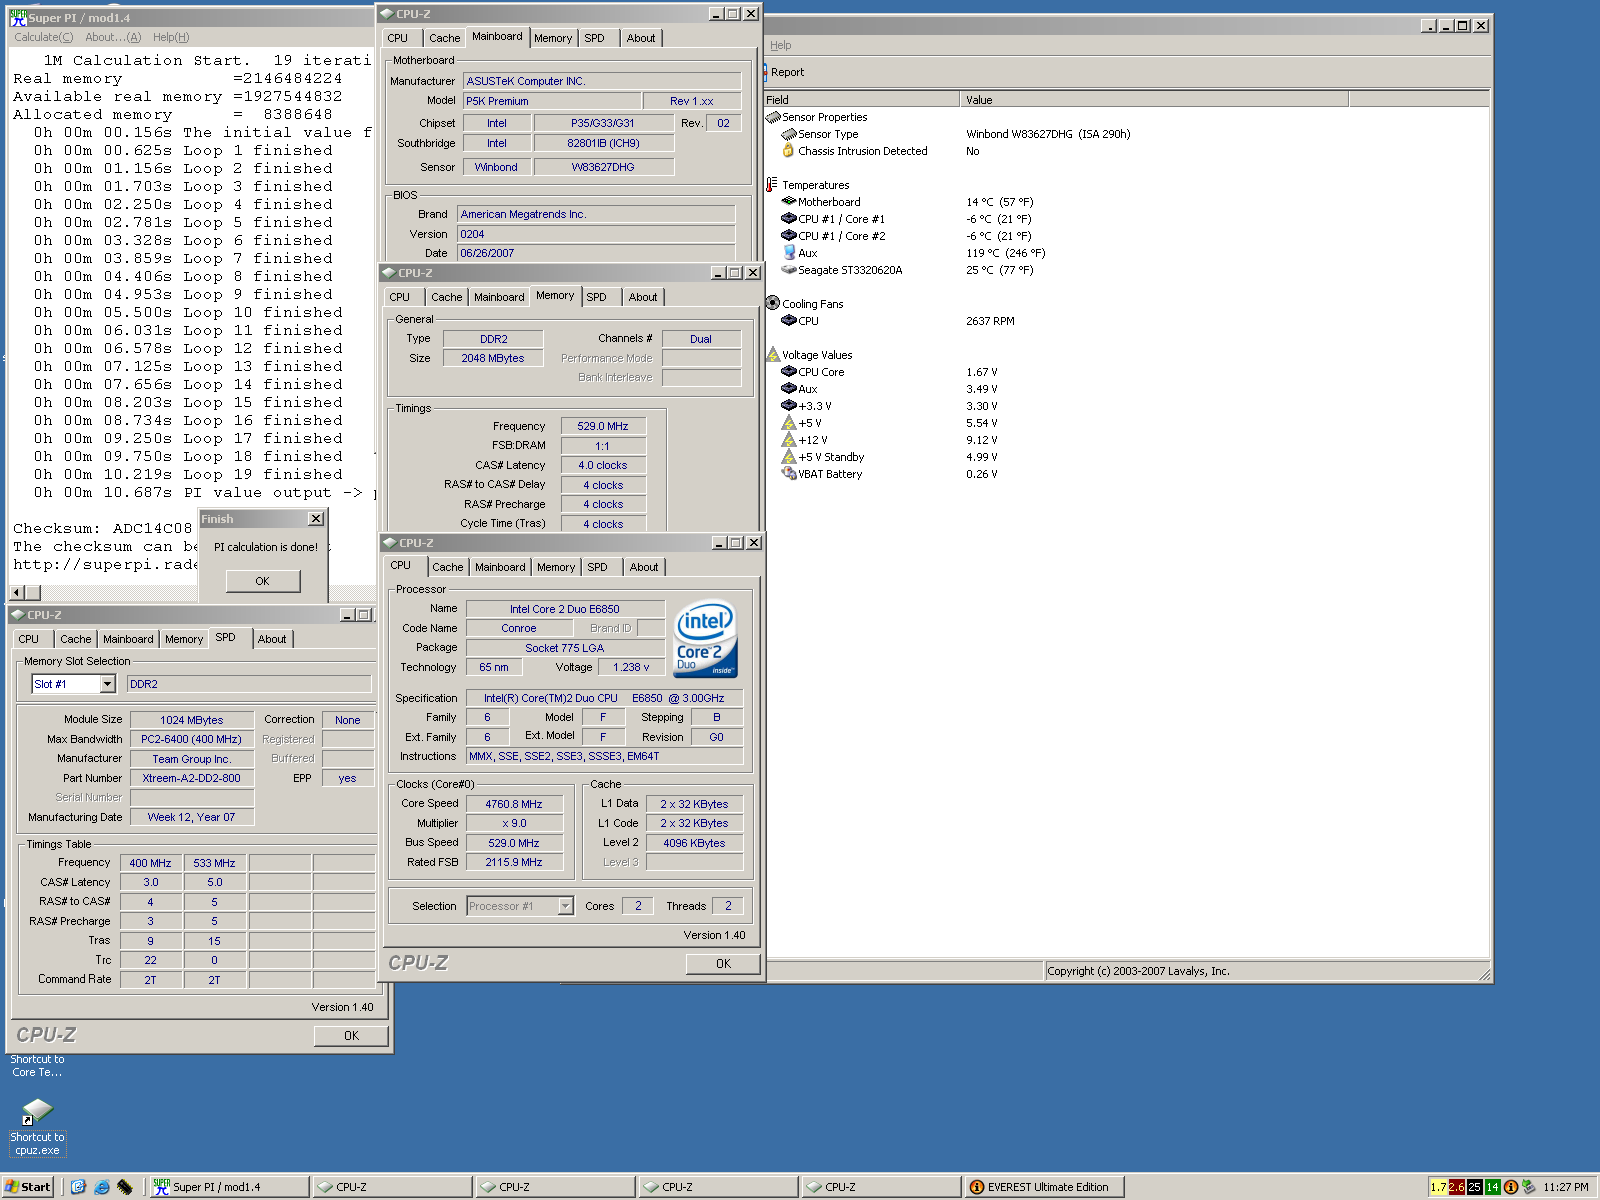Click the +5 V voltage icon

click(788, 423)
